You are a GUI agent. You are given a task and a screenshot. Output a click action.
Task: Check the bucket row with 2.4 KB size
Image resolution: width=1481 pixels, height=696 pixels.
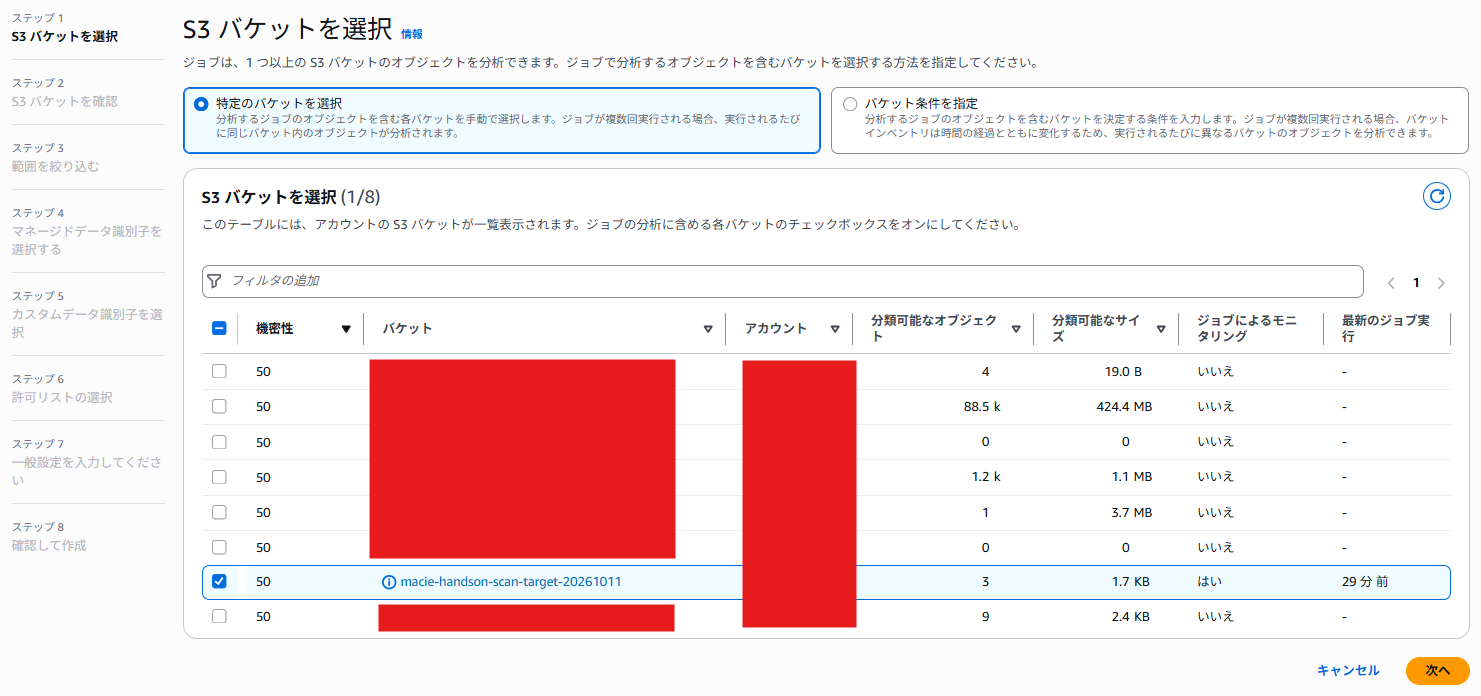[220, 616]
